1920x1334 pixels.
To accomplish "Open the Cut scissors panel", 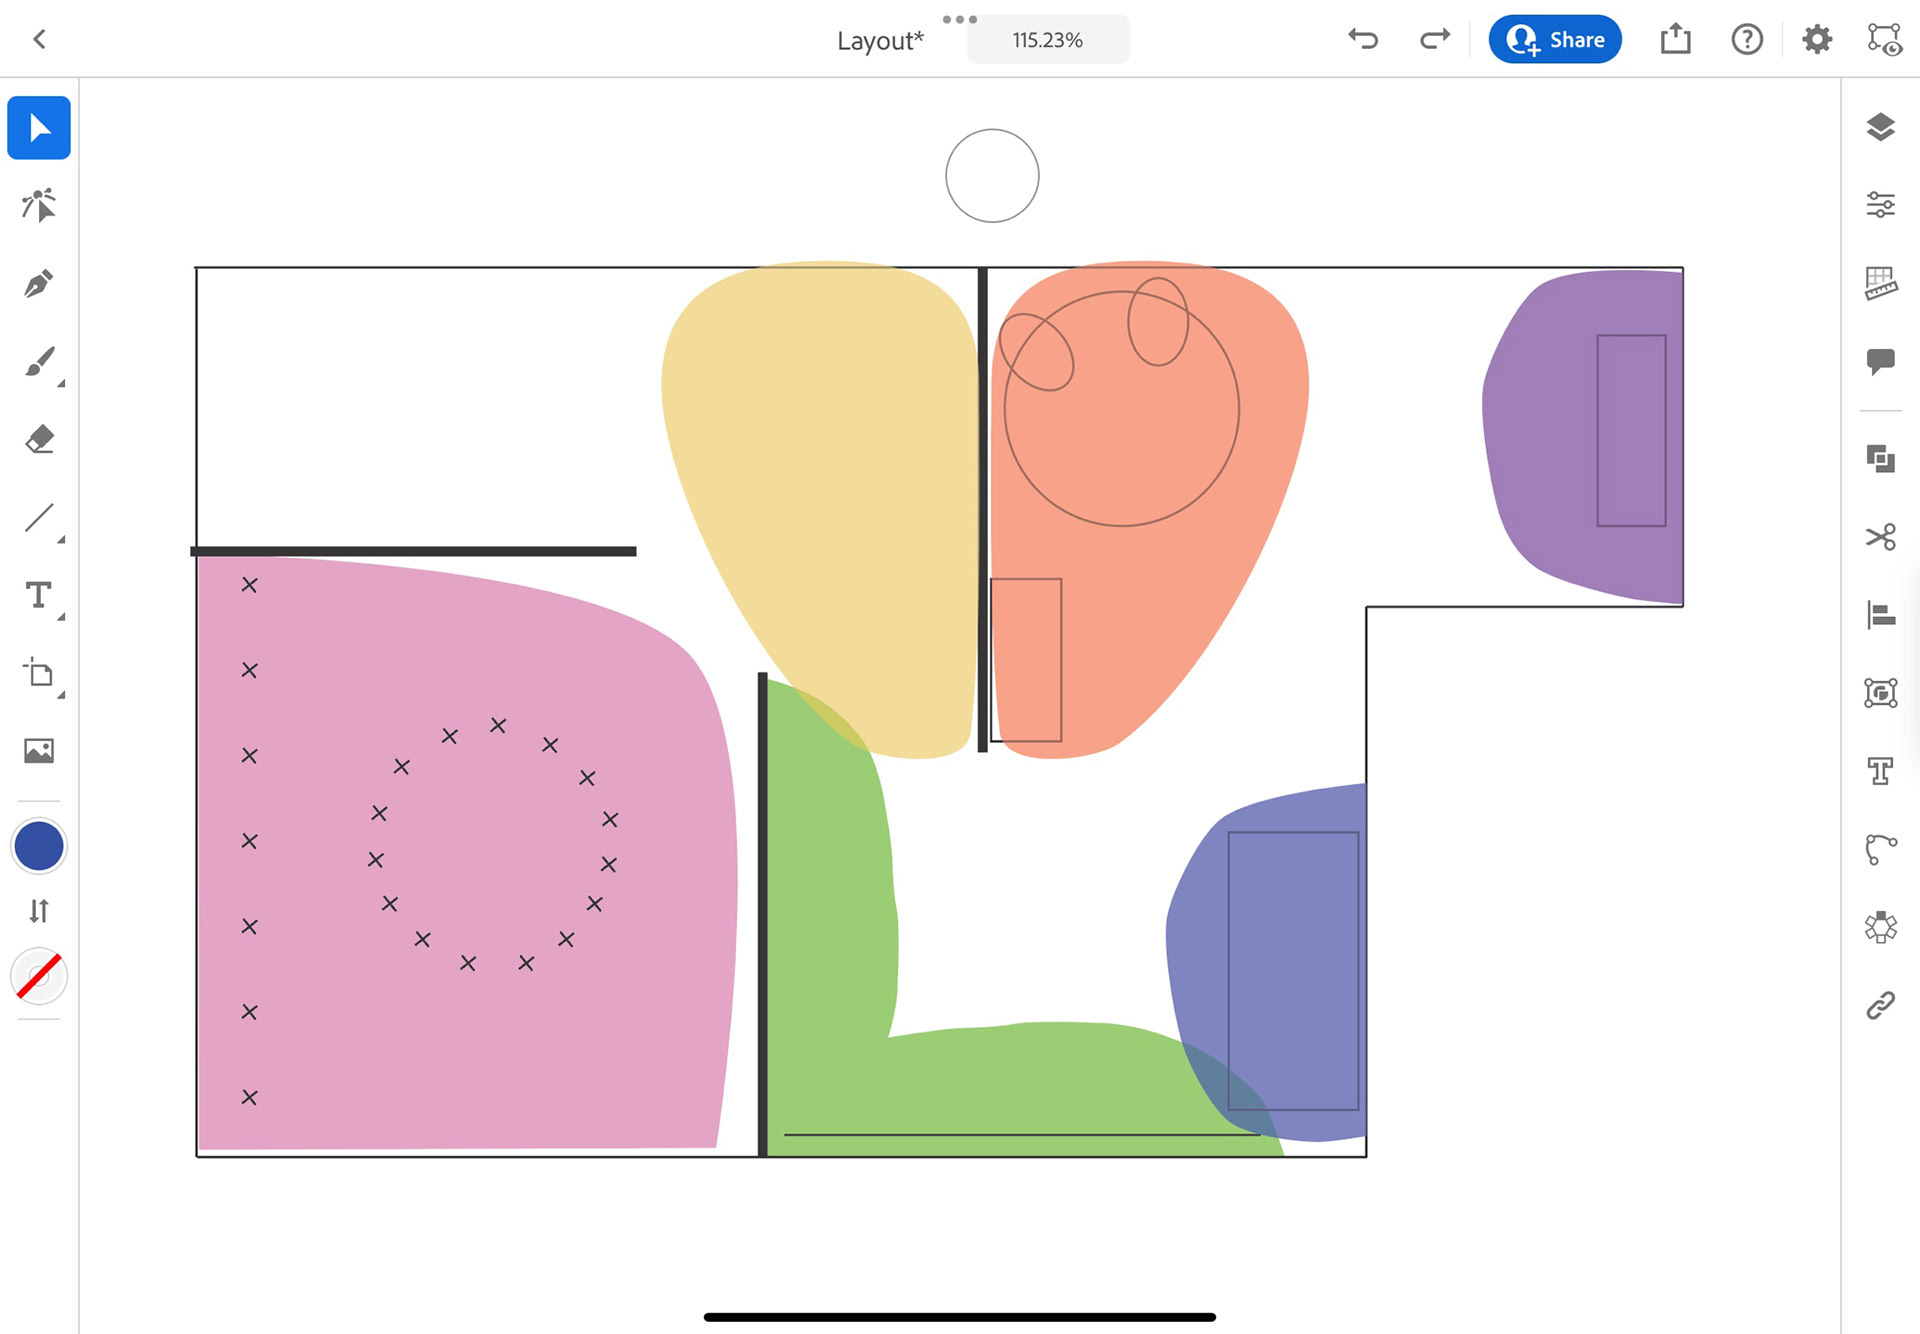I will coord(1880,537).
